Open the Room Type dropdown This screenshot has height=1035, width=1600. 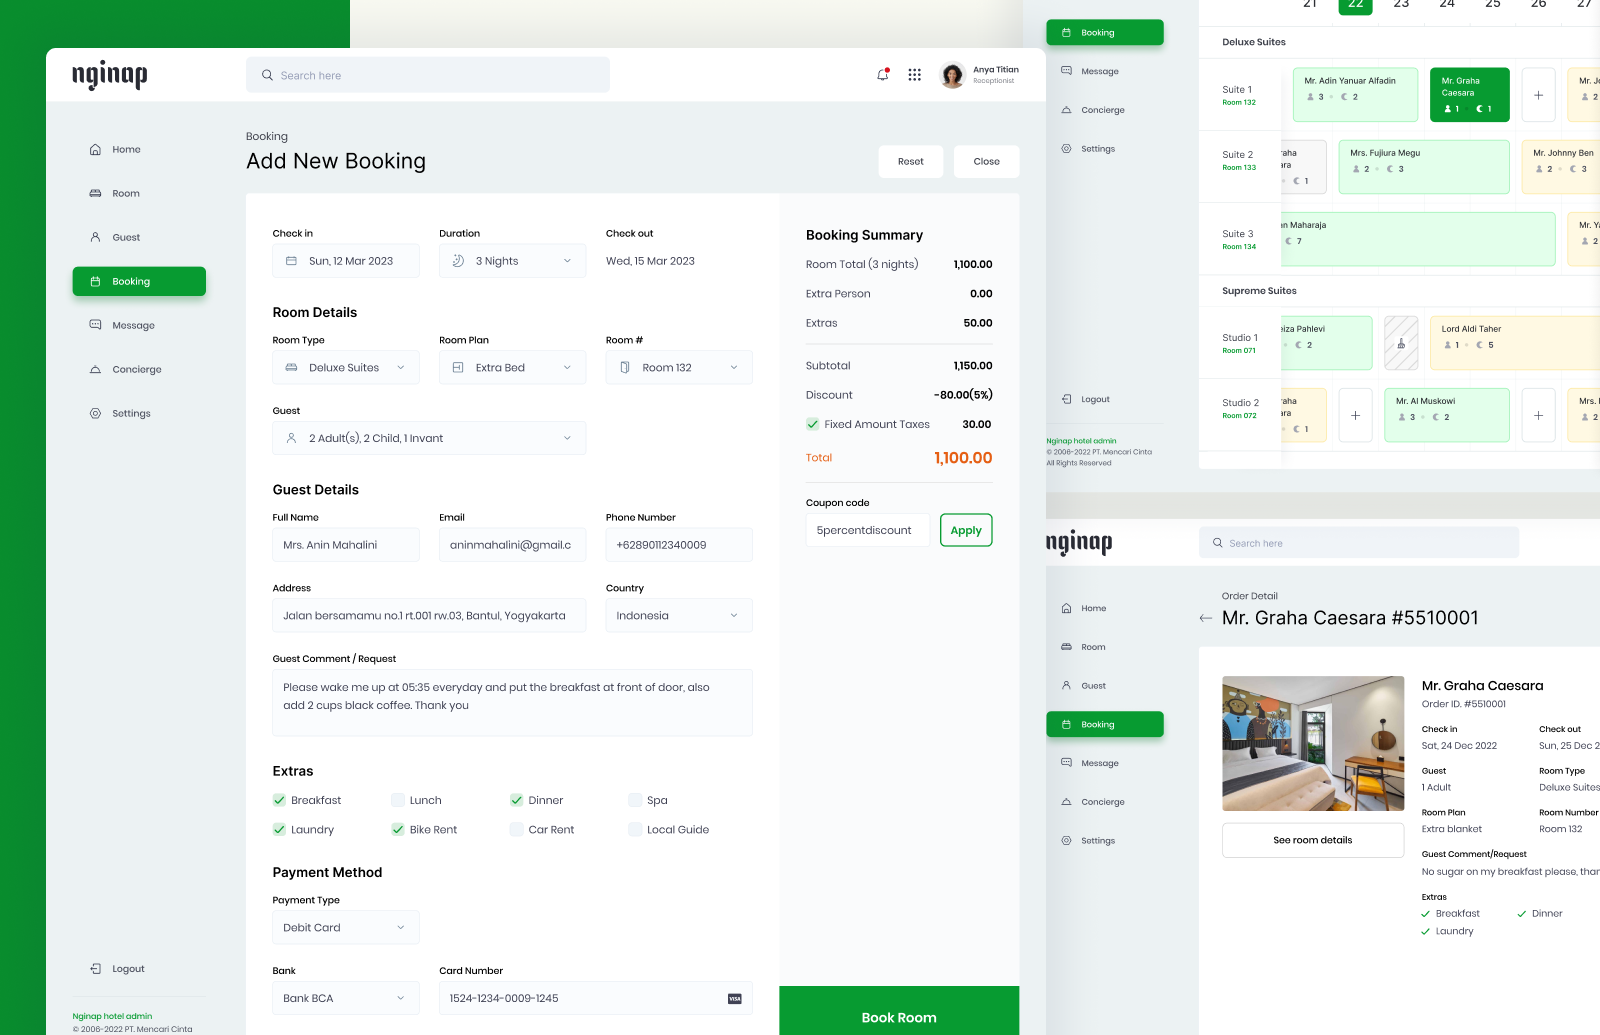(345, 367)
